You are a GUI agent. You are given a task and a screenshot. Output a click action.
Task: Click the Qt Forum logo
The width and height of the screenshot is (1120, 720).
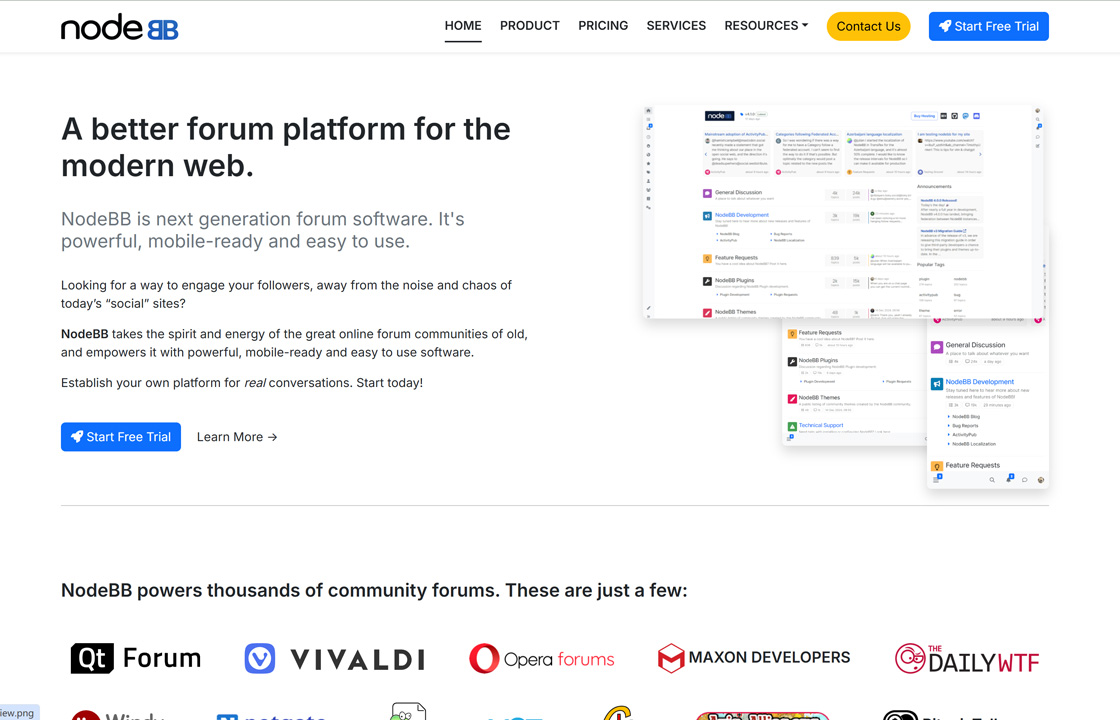136,658
